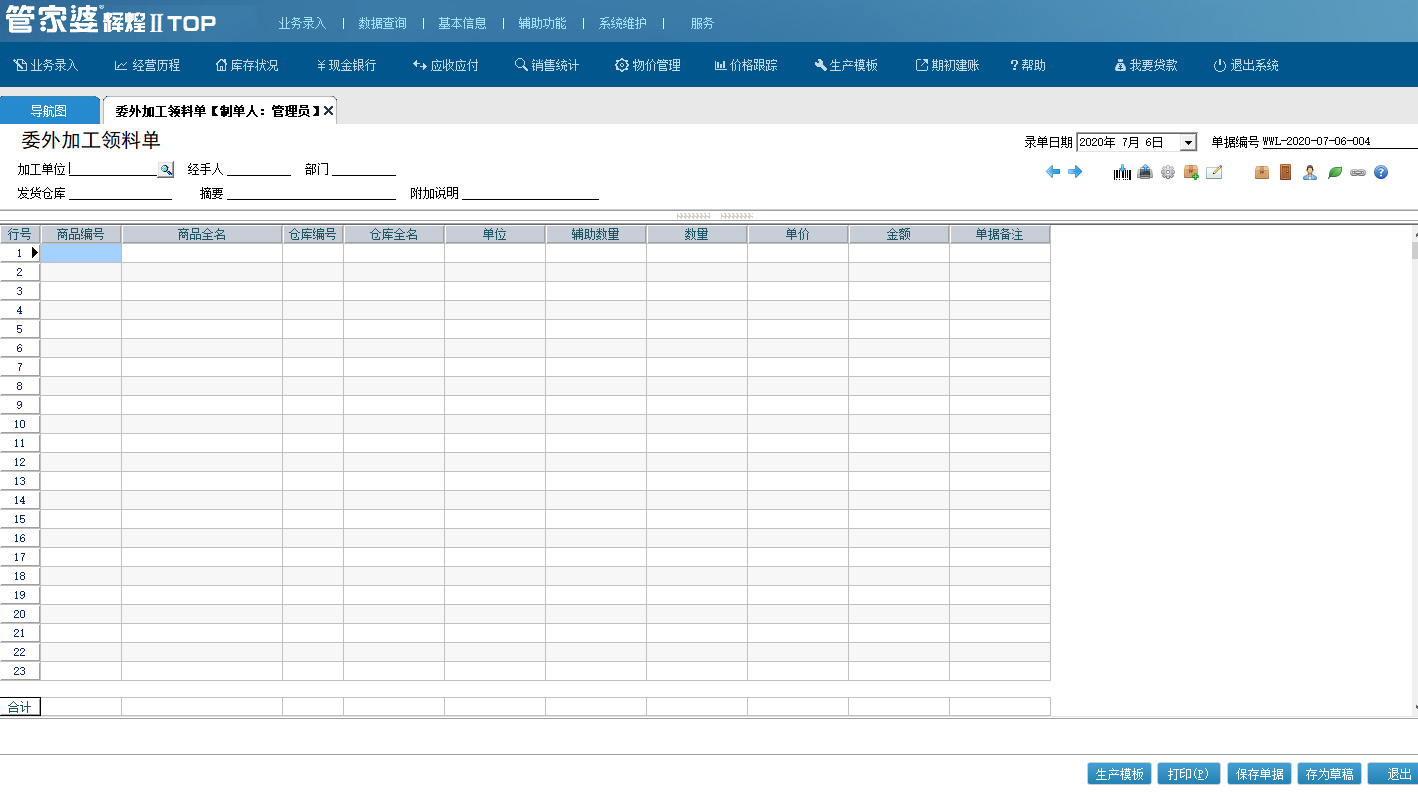Image resolution: width=1418 pixels, height=792 pixels.
Task: Open the gear configuration icon in form toolbar
Action: (x=1168, y=172)
